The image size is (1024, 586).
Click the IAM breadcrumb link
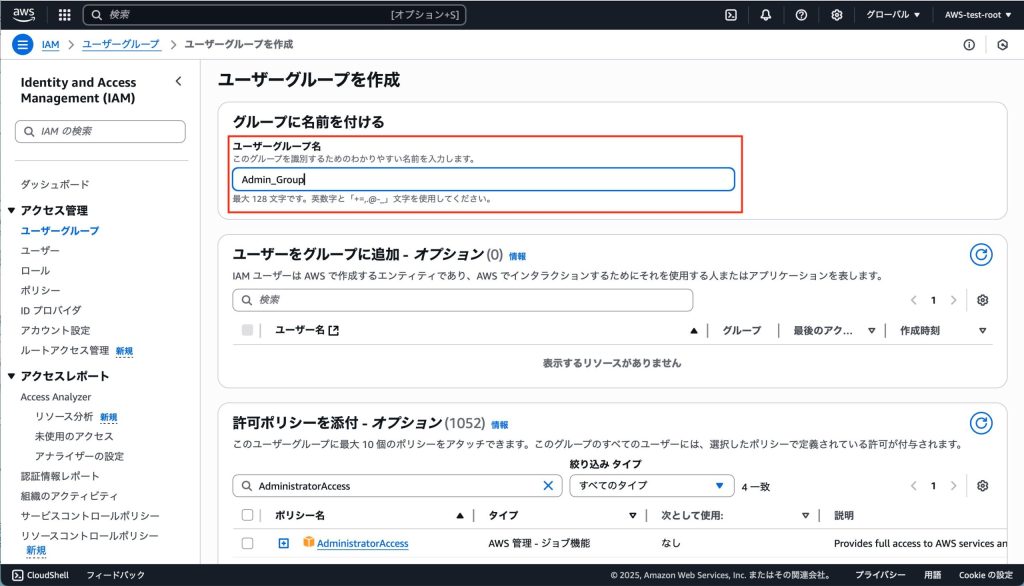tap(50, 44)
